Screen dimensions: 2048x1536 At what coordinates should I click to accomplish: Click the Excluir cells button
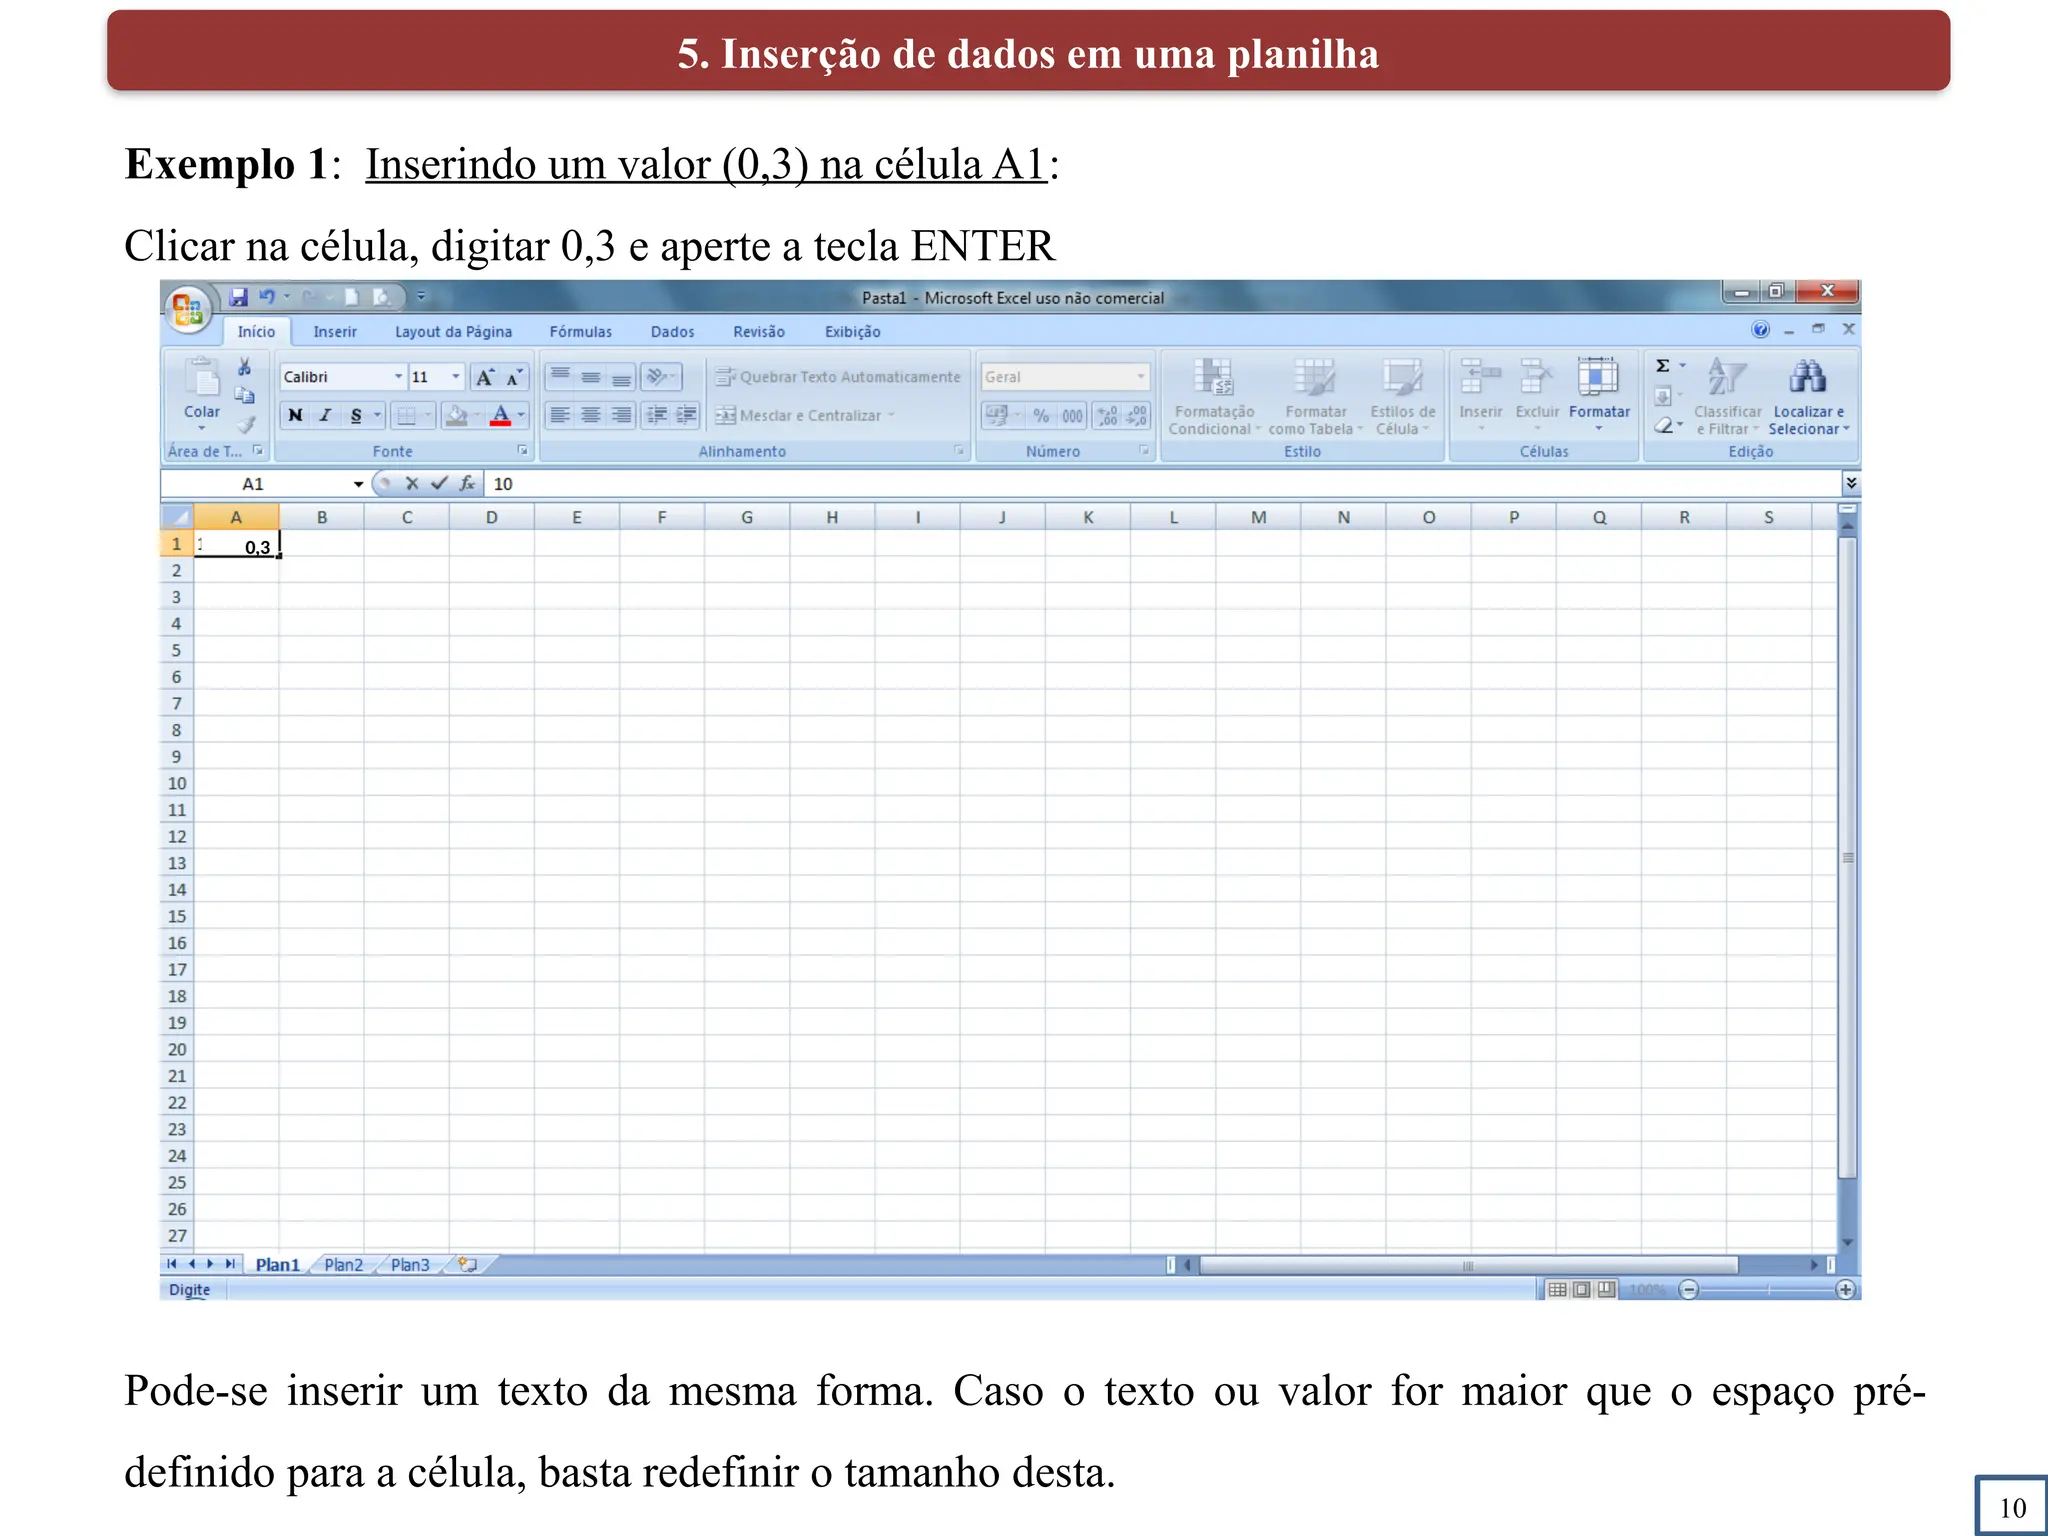click(1537, 395)
